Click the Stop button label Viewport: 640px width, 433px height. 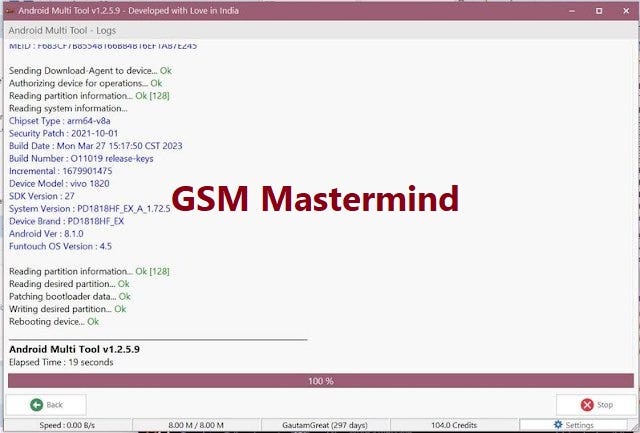pyautogui.click(x=605, y=404)
